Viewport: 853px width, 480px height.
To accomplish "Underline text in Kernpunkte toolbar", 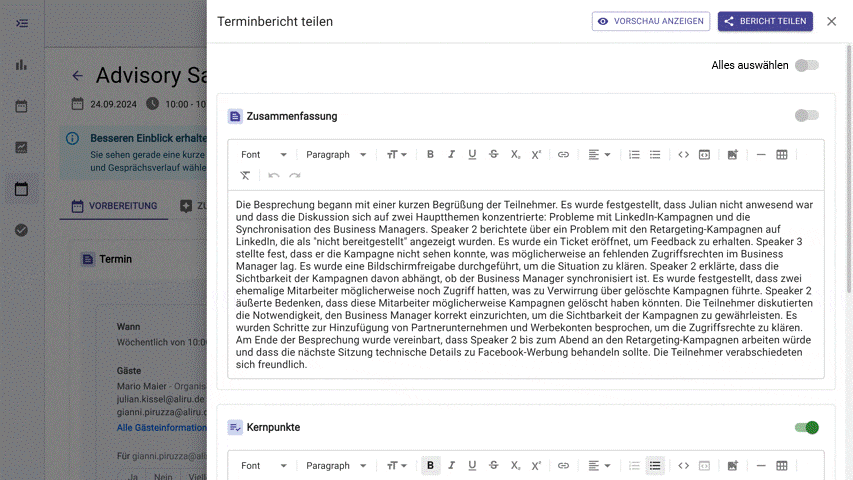I will coord(472,465).
